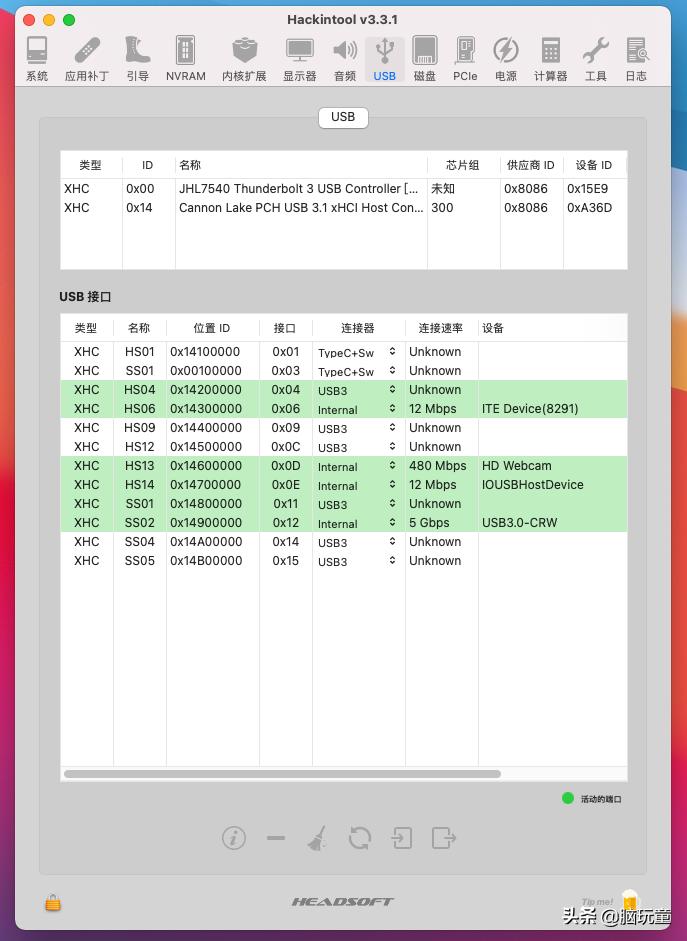Screen dimensions: 687x941
Task: Sort controllers by 供应商 ID header
Action: tap(531, 165)
